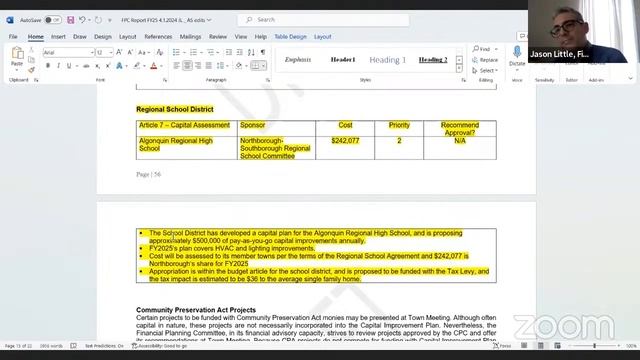Click the Text Highlight Color button
The image size is (640, 360).
coord(137,66)
